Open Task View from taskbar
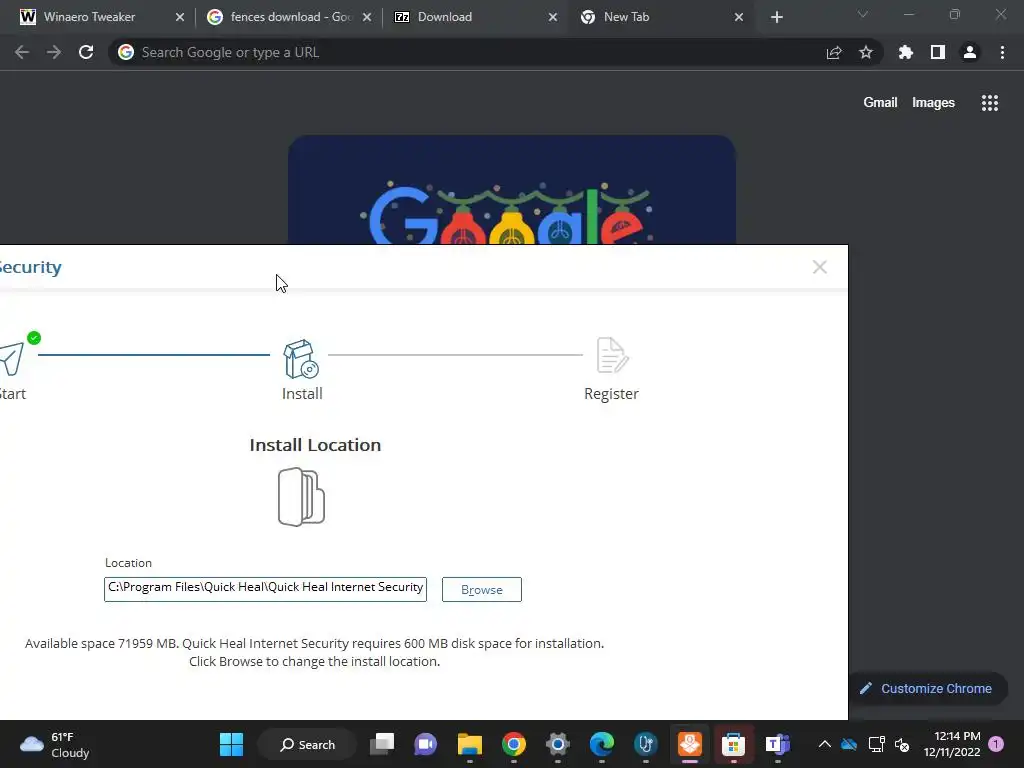 pos(382,744)
